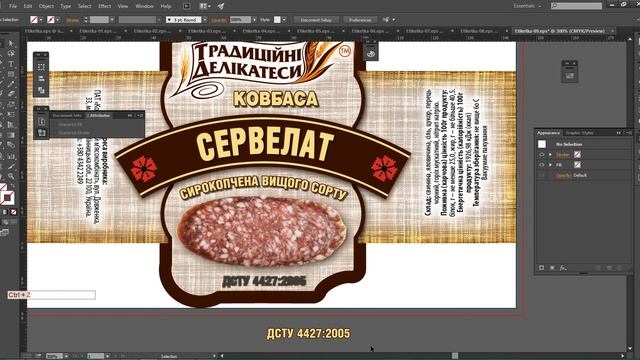640x360 pixels.
Task: Switch to the Etiketka-03.eps tab
Action: point(207,31)
